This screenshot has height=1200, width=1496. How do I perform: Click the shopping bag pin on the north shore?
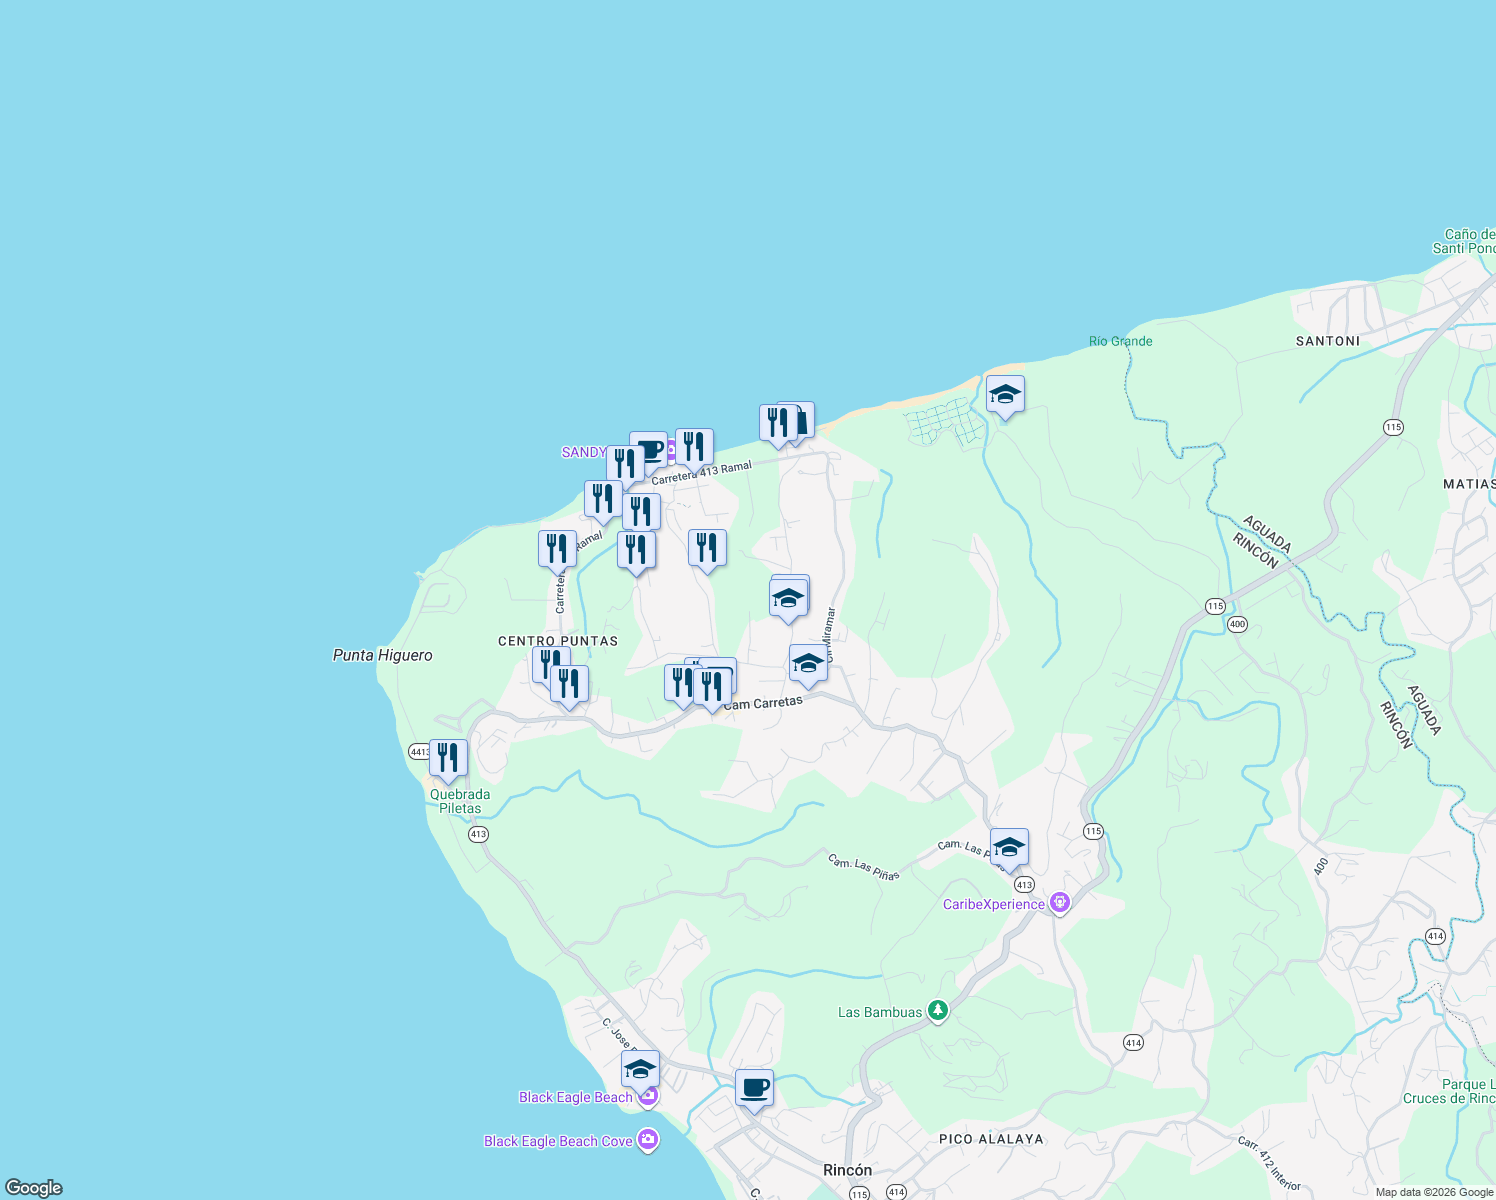pyautogui.click(x=801, y=420)
